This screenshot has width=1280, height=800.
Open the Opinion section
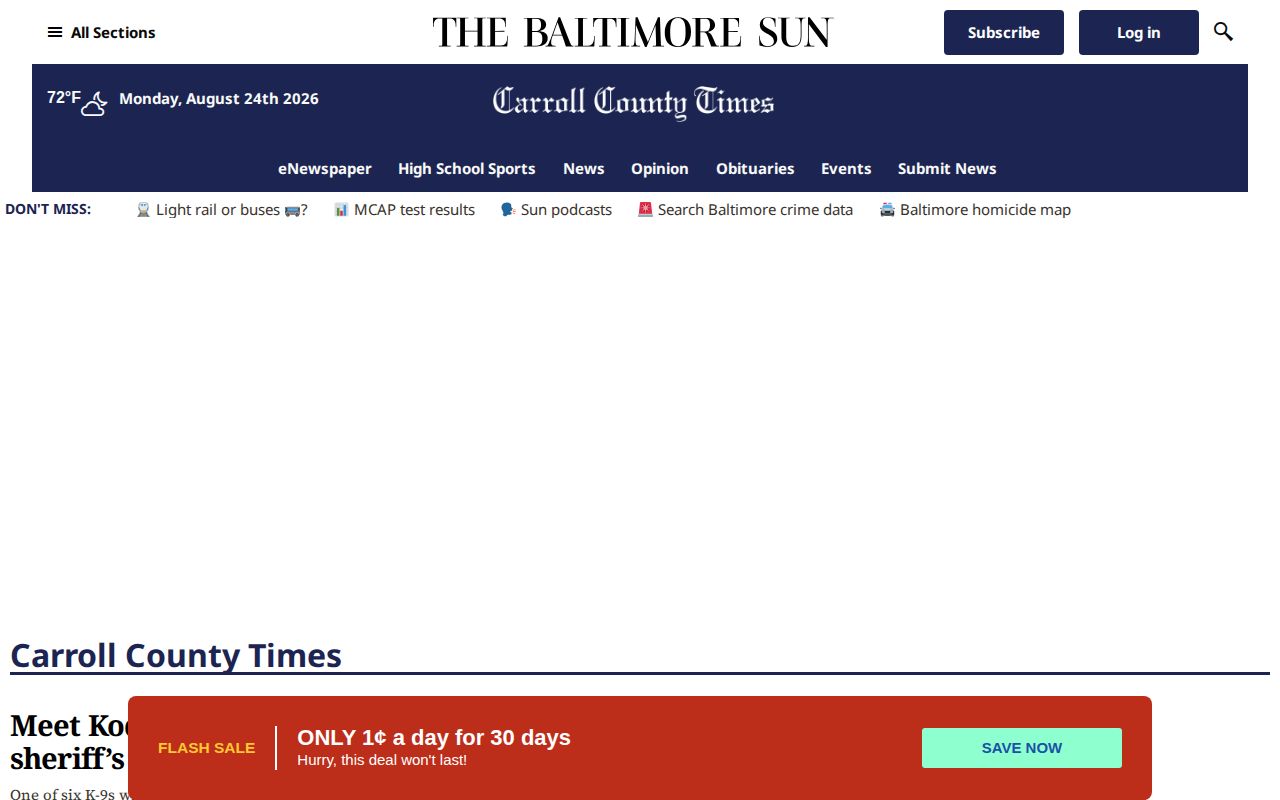click(660, 169)
